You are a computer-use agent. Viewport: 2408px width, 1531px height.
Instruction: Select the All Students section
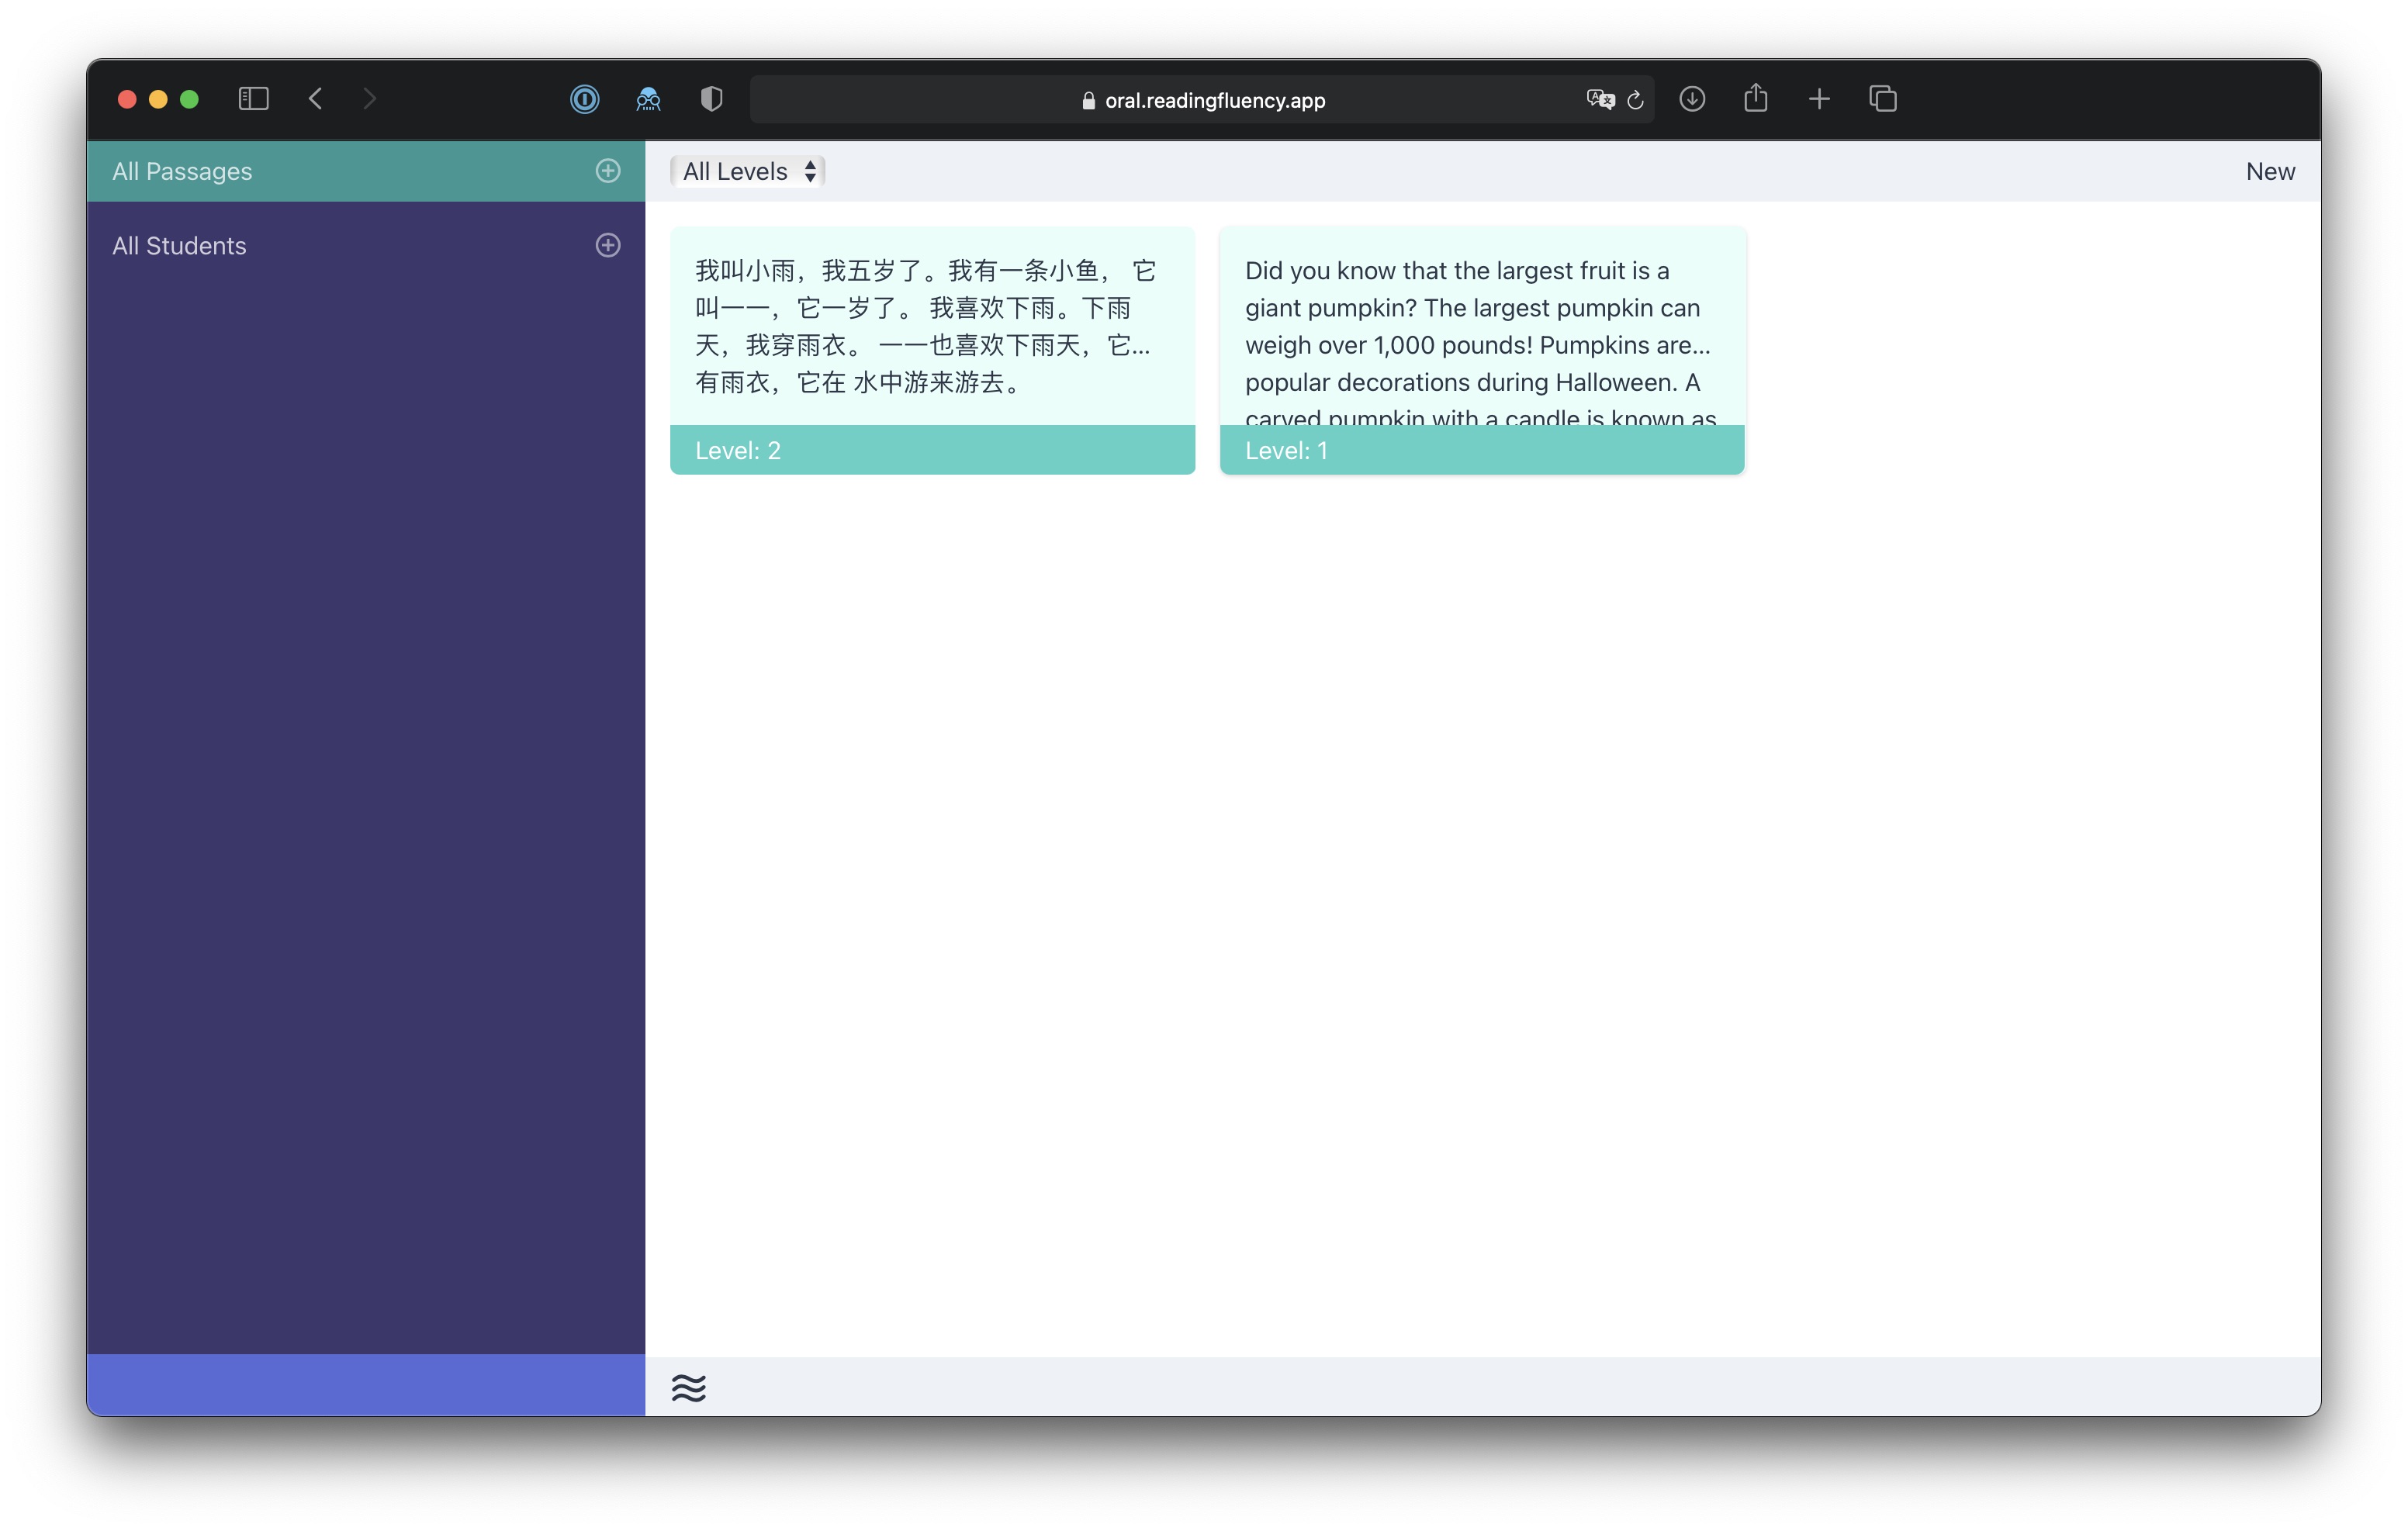click(179, 245)
